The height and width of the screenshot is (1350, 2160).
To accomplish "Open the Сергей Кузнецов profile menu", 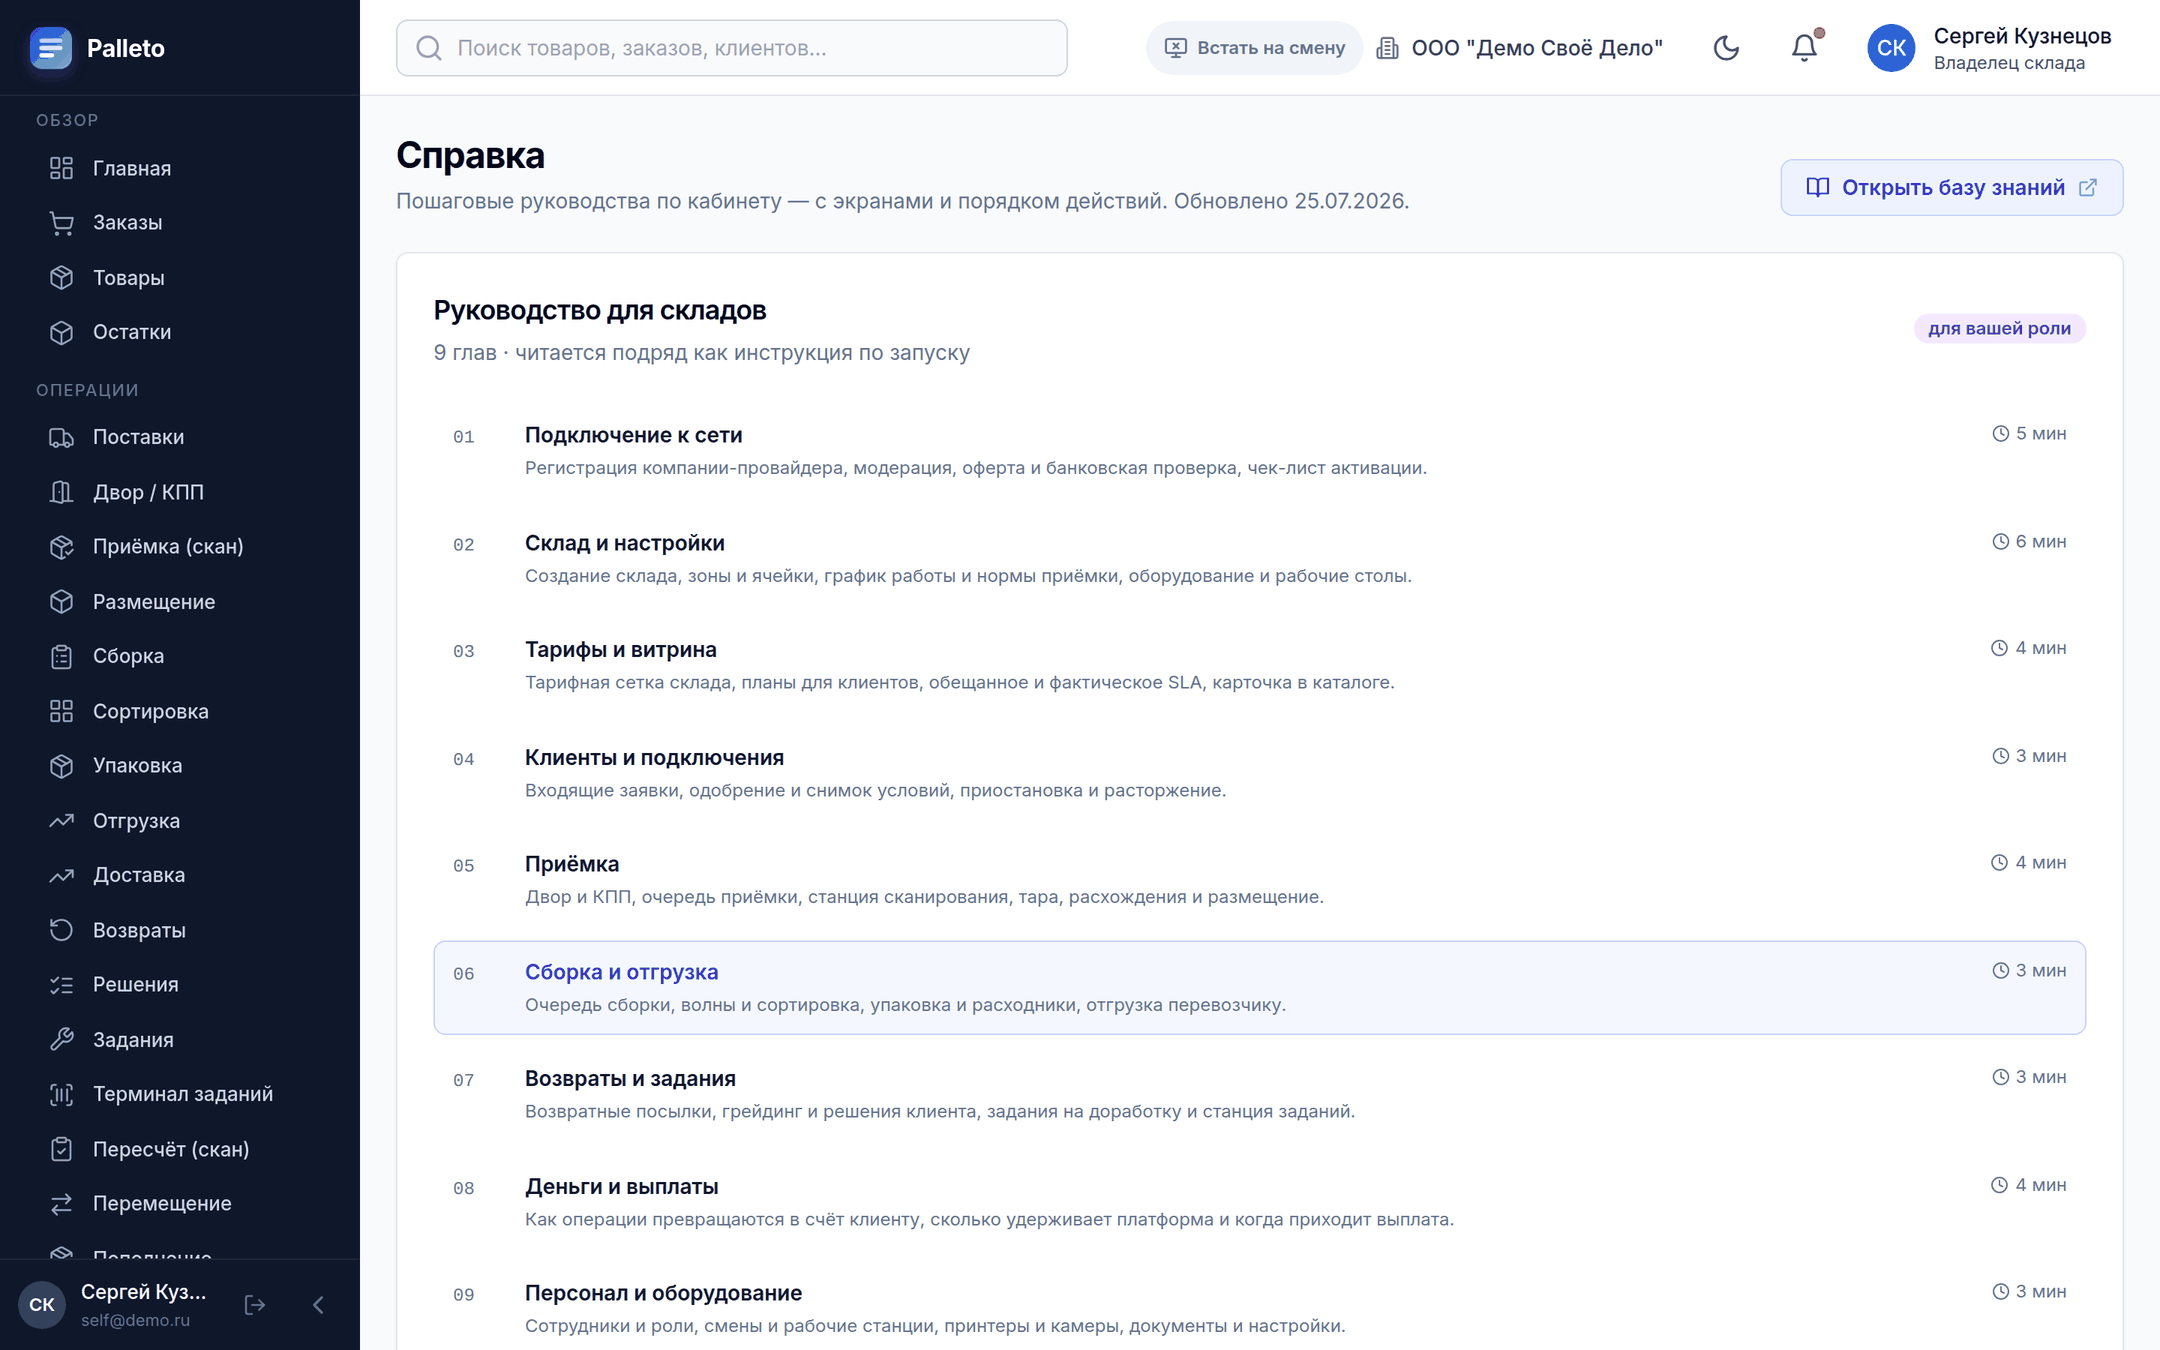I will (1990, 48).
